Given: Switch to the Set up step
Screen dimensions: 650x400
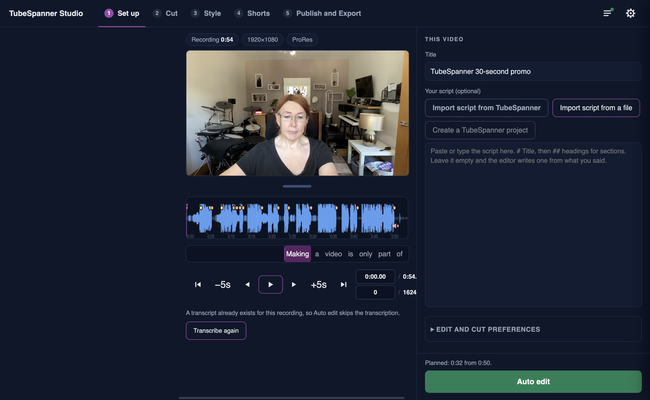Looking at the screenshot, I should [122, 13].
